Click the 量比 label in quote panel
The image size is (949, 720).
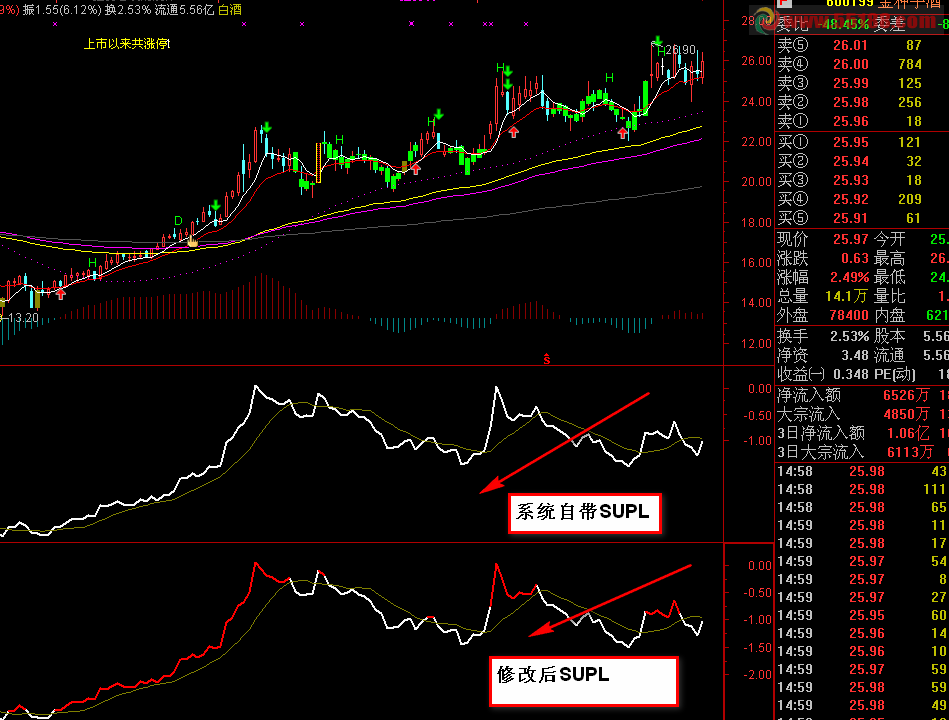889,296
